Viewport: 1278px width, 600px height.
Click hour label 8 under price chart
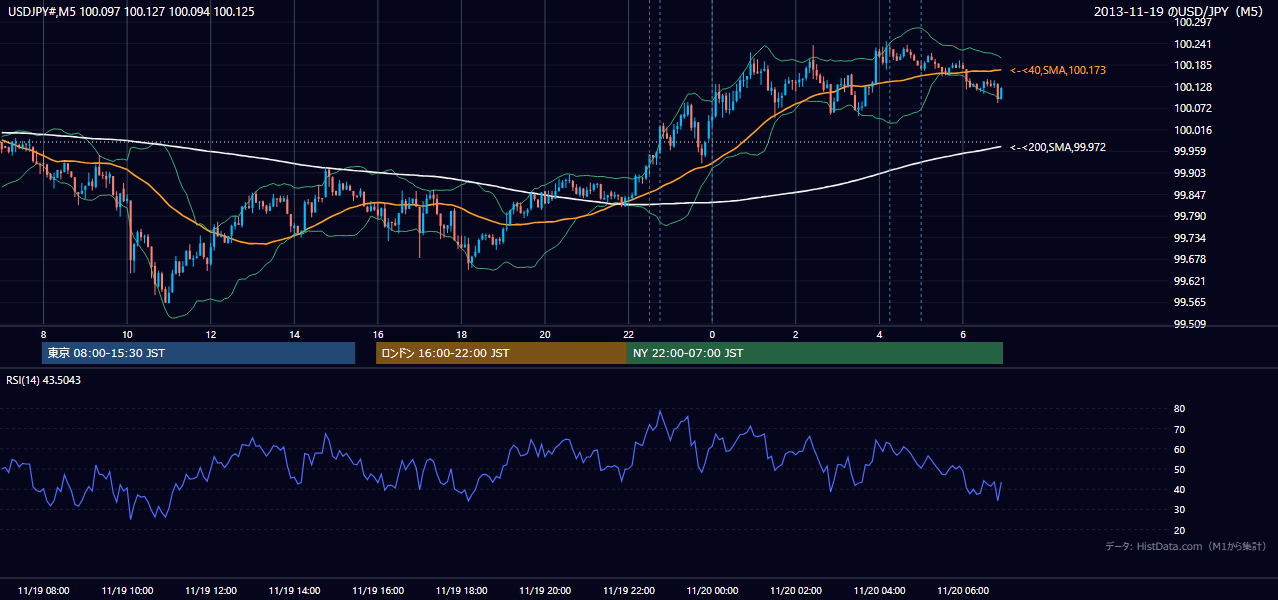click(43, 334)
